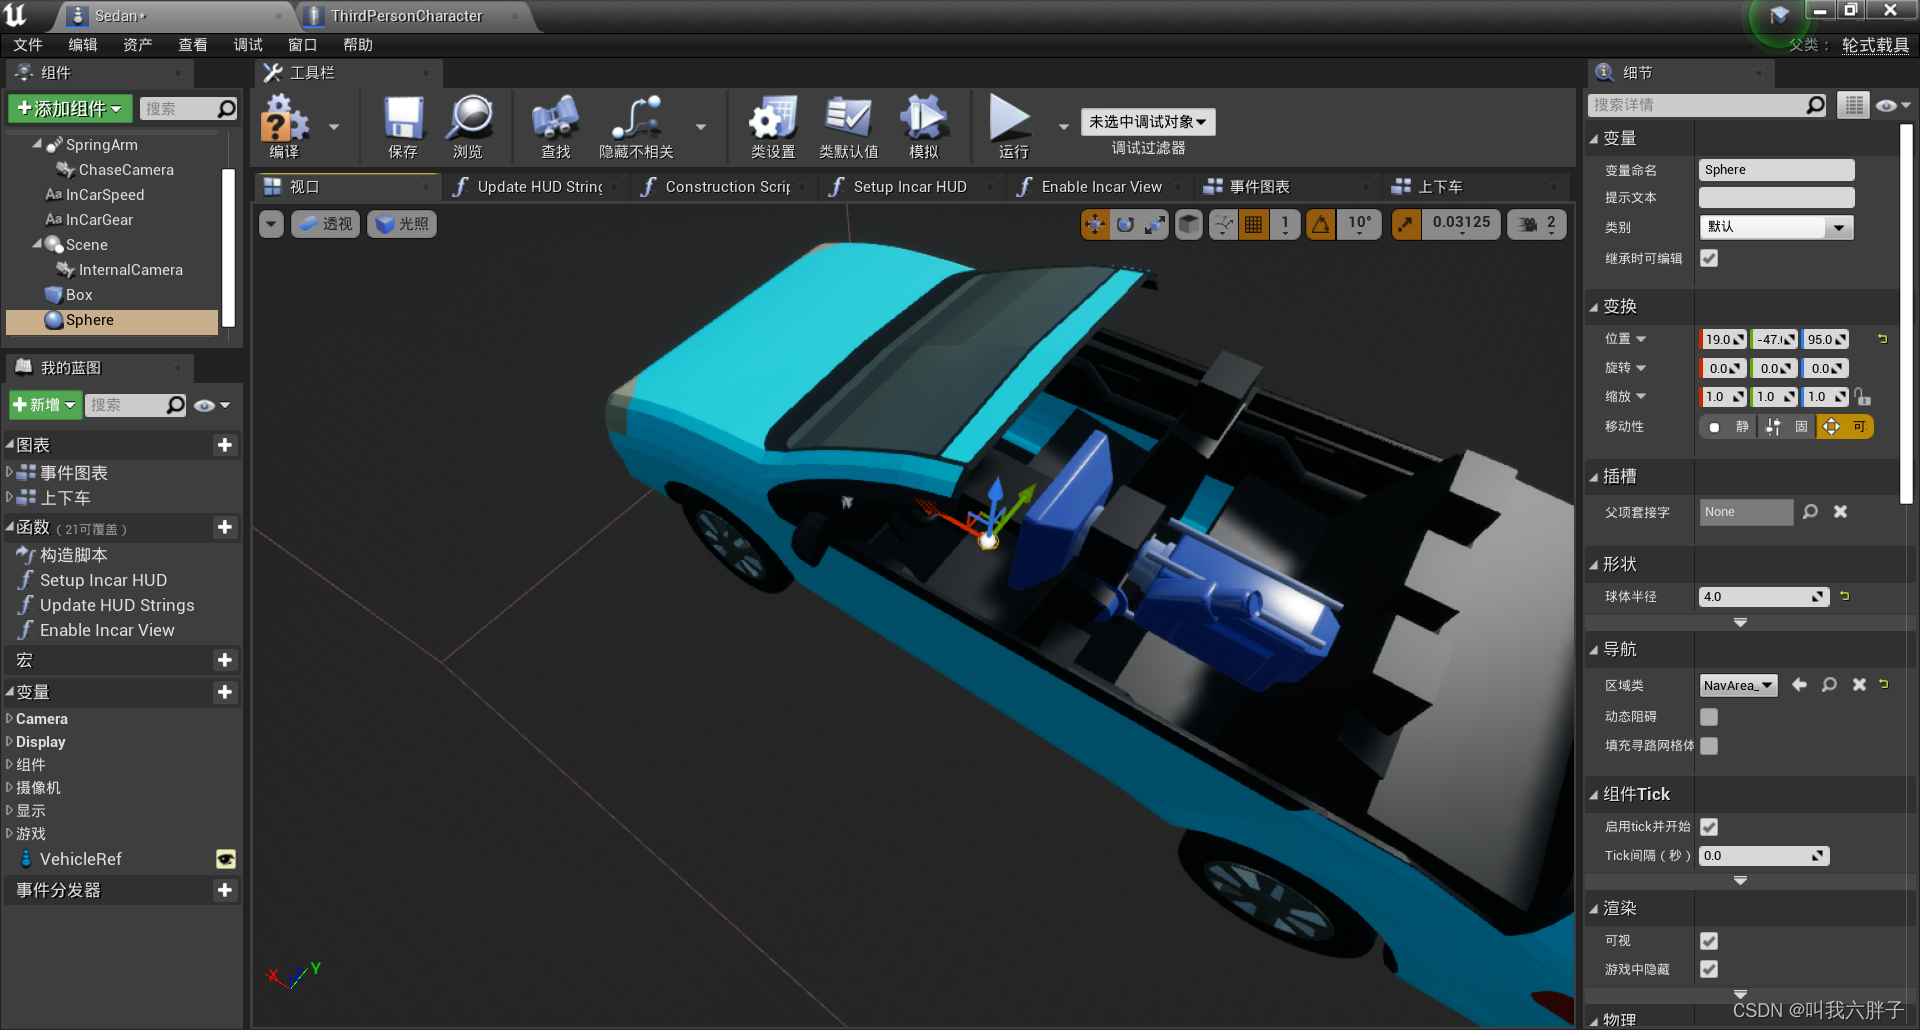Viewport: 1920px width, 1030px height.
Task: Open NavArea_ class dropdown
Action: tap(1738, 685)
